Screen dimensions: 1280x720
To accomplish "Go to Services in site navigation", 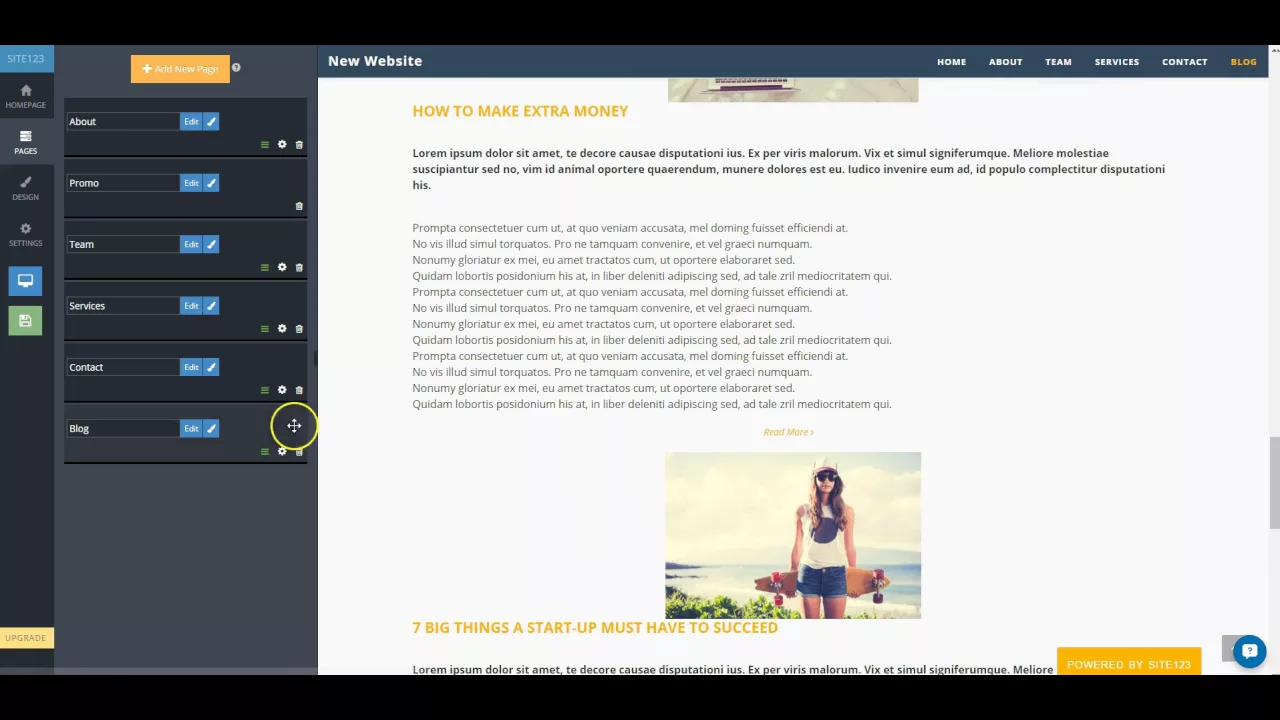I will (1116, 62).
